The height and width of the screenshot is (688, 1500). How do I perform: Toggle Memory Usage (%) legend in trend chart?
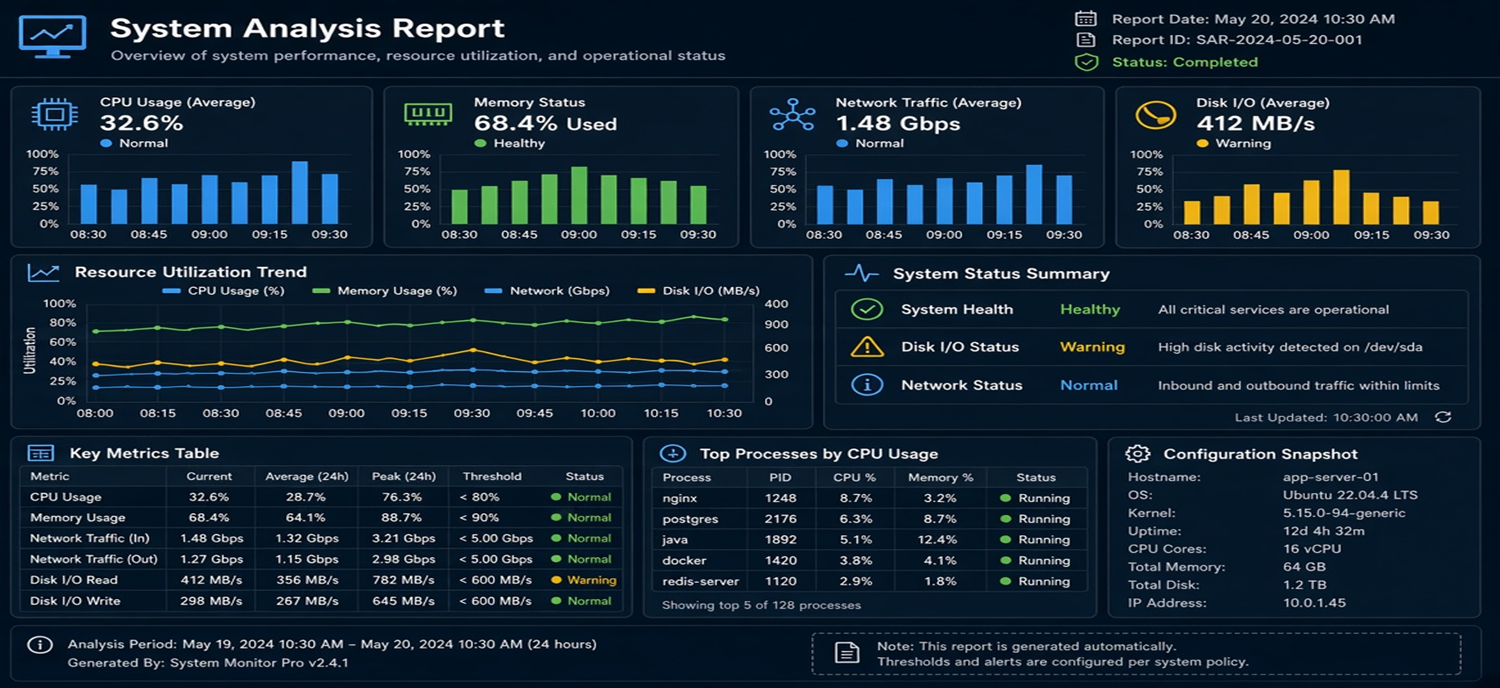[384, 291]
